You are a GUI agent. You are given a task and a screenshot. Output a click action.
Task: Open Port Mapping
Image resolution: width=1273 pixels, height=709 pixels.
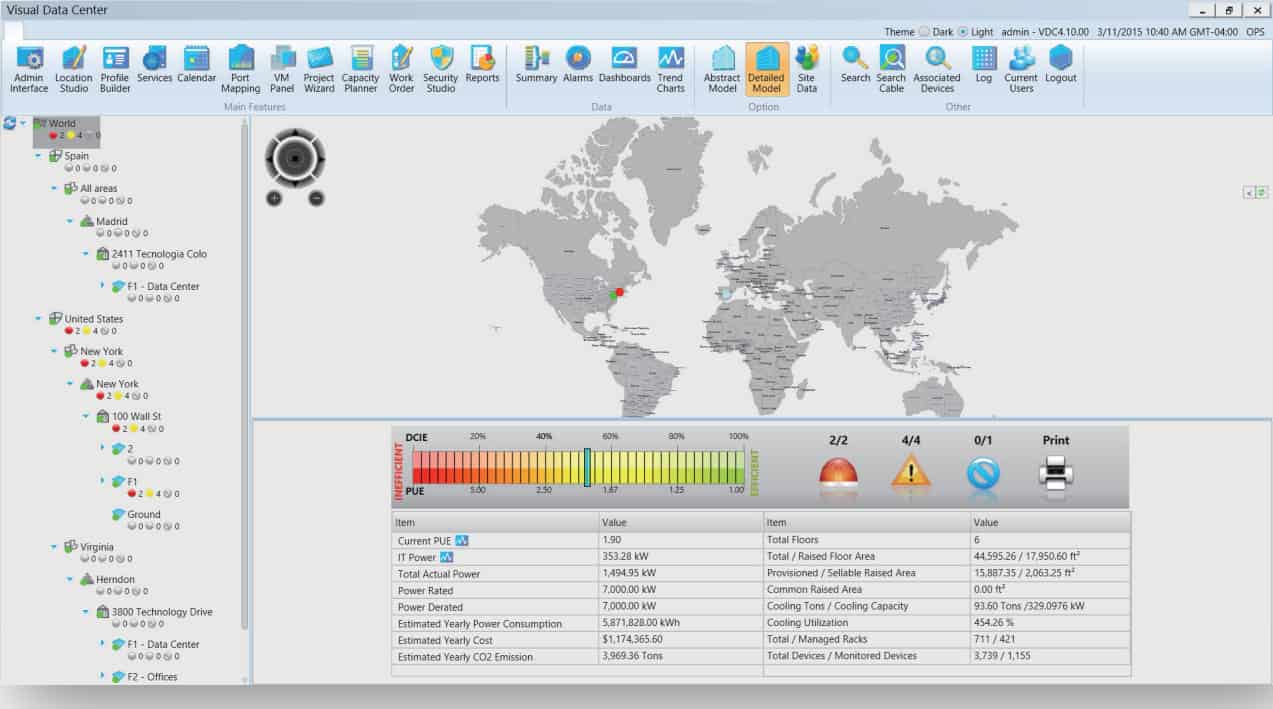240,70
